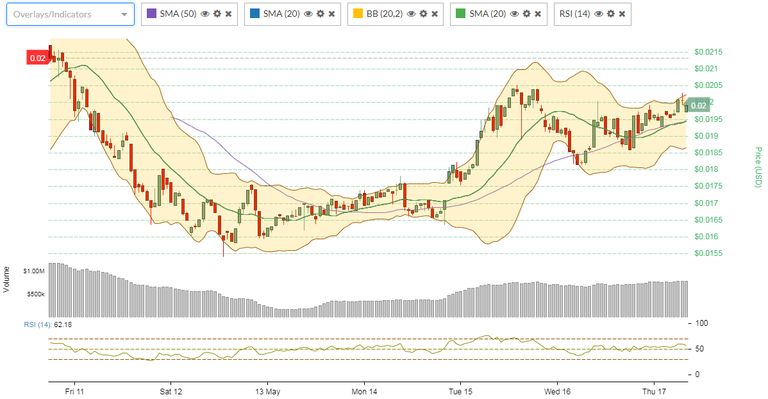Click the $0.016 price axis label
The image size is (768, 399).
(706, 236)
